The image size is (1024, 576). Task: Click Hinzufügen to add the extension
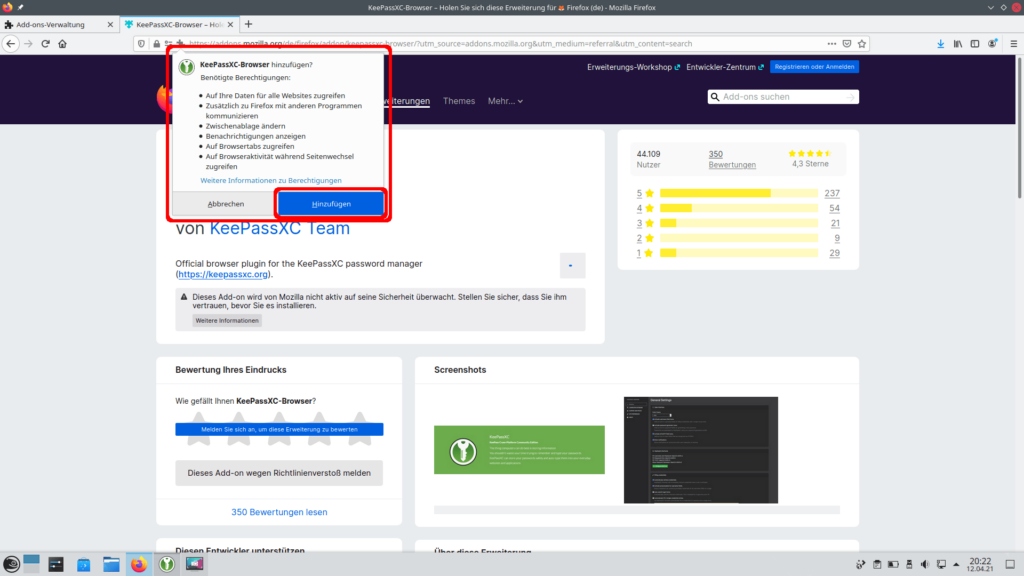pos(331,204)
